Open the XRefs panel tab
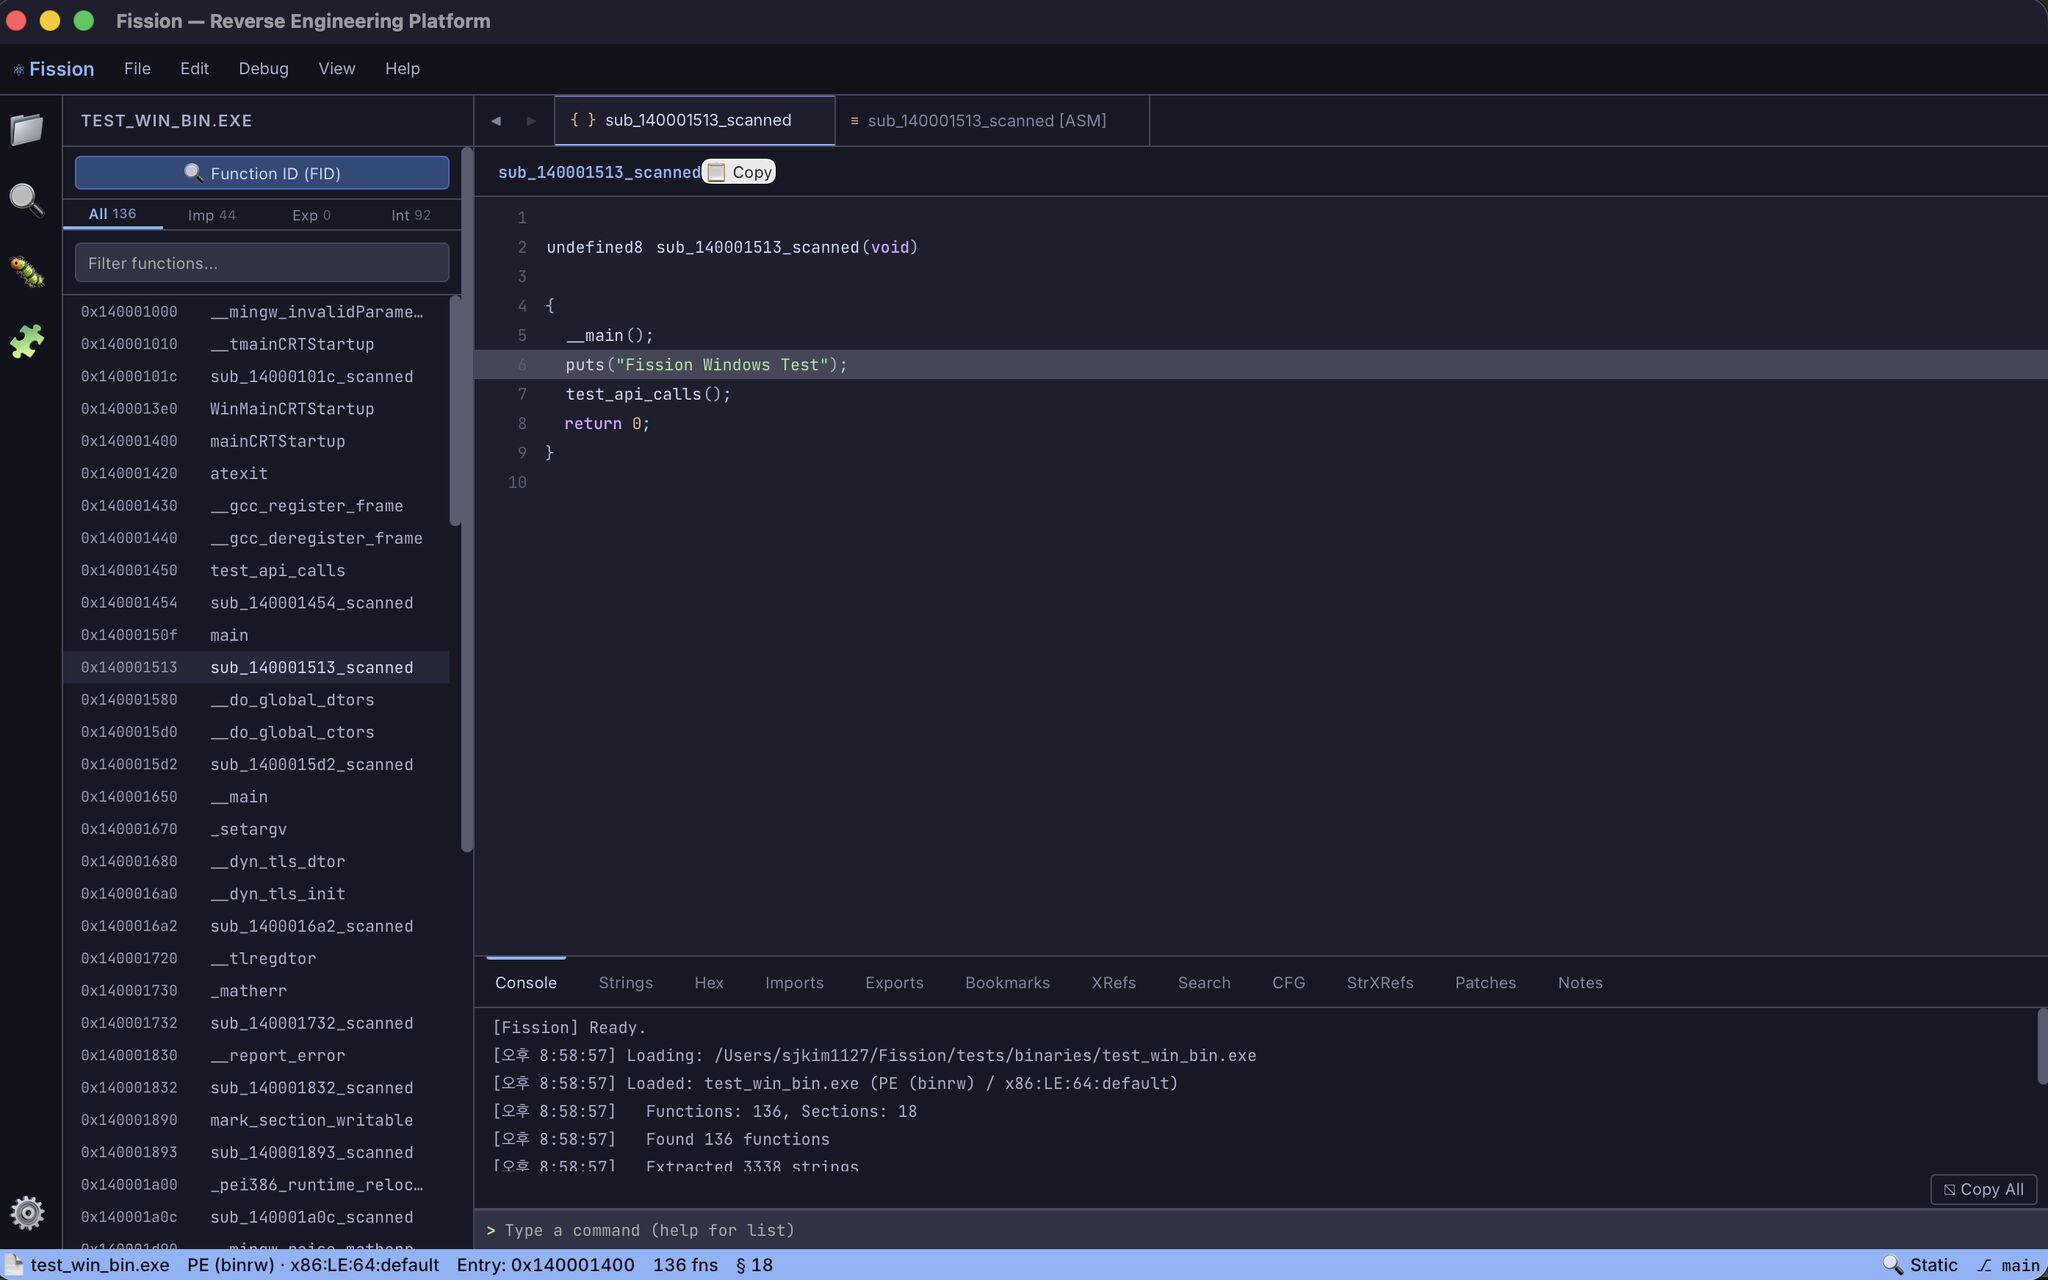The image size is (2048, 1280). (x=1113, y=983)
